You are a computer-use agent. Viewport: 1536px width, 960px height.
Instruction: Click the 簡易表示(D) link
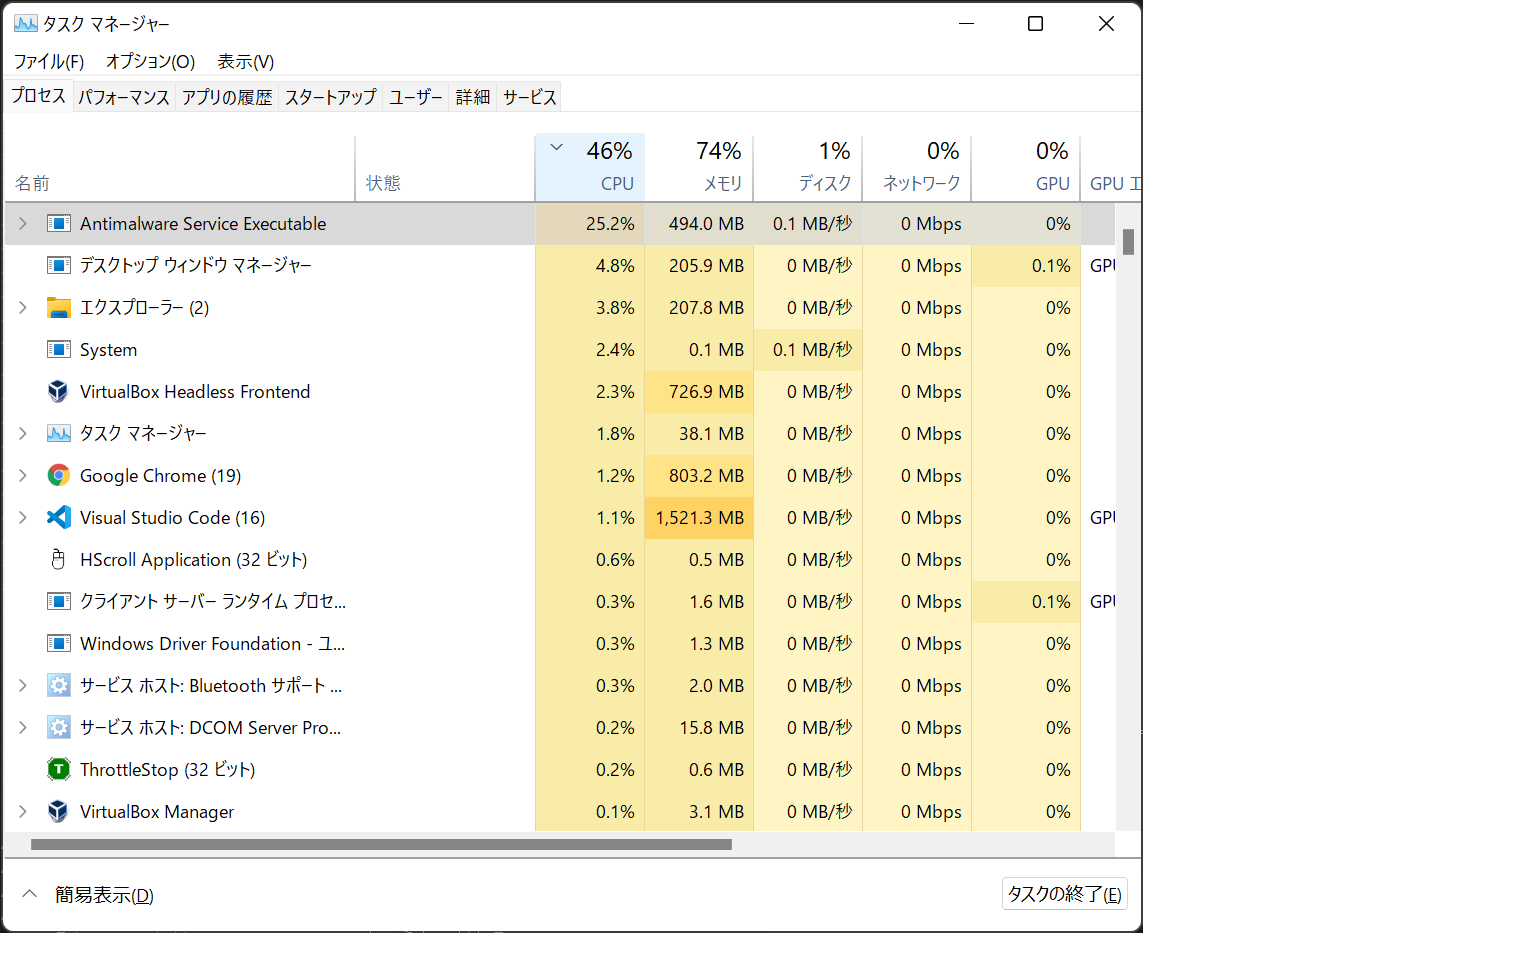[104, 895]
